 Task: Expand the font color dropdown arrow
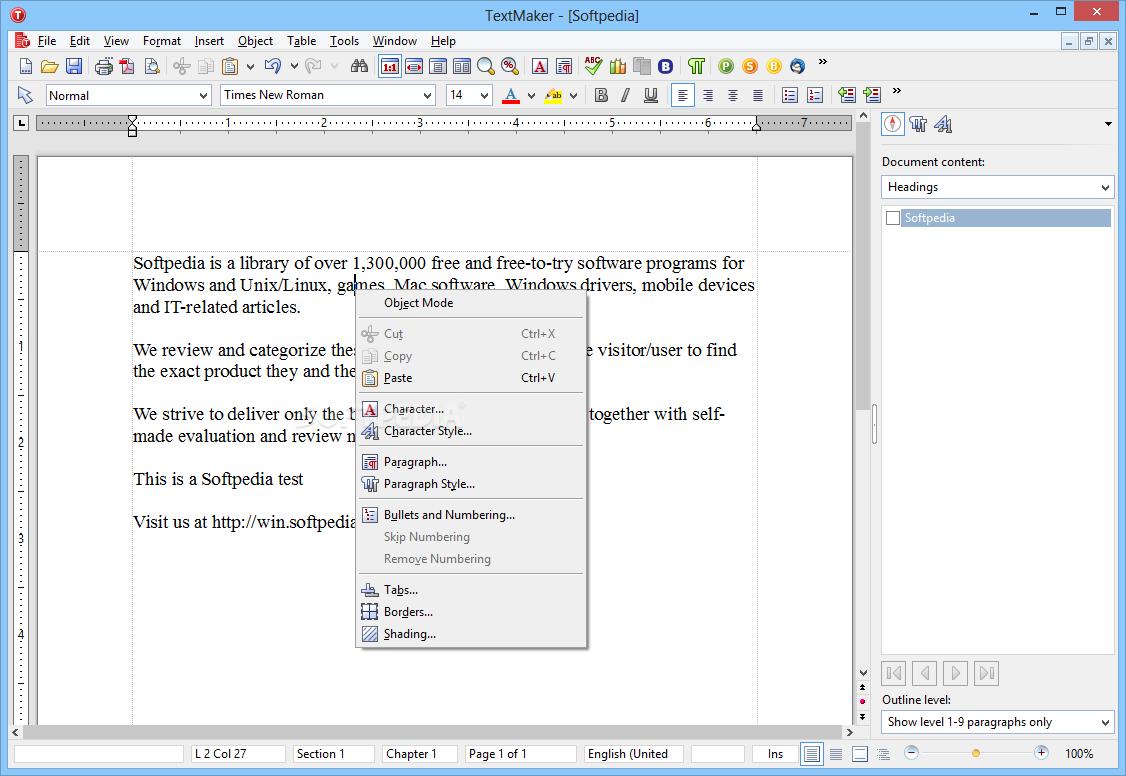pos(531,95)
